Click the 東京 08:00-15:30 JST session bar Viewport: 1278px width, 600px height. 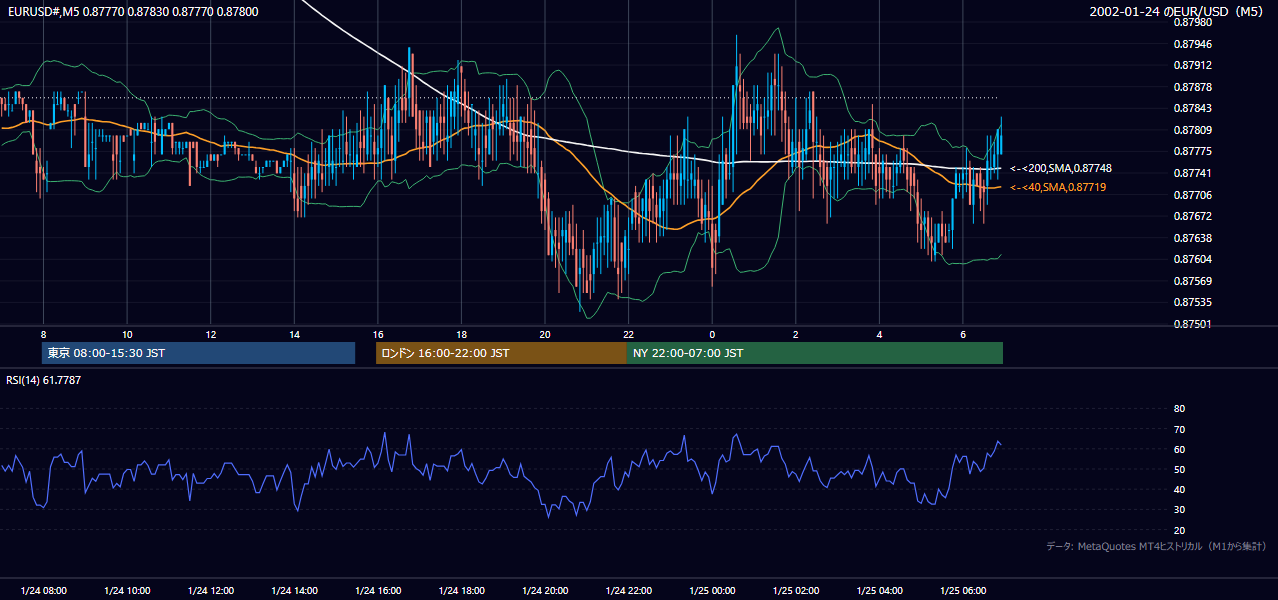coord(199,353)
